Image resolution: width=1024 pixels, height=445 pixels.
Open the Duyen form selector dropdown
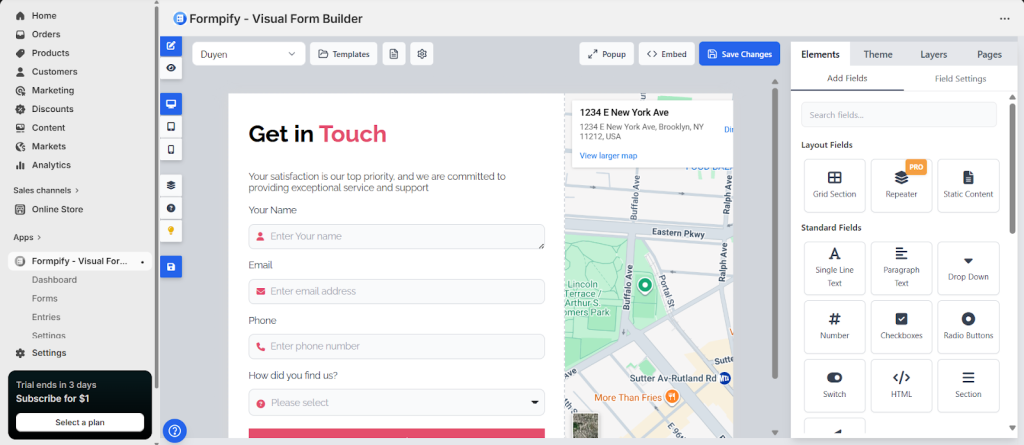click(x=248, y=54)
